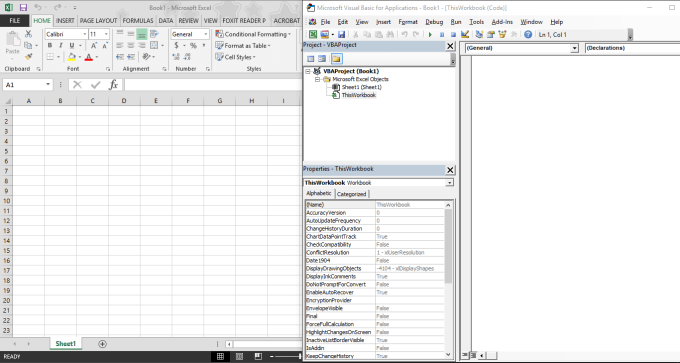
Task: Open Insert menu in VBA editor
Action: click(383, 22)
